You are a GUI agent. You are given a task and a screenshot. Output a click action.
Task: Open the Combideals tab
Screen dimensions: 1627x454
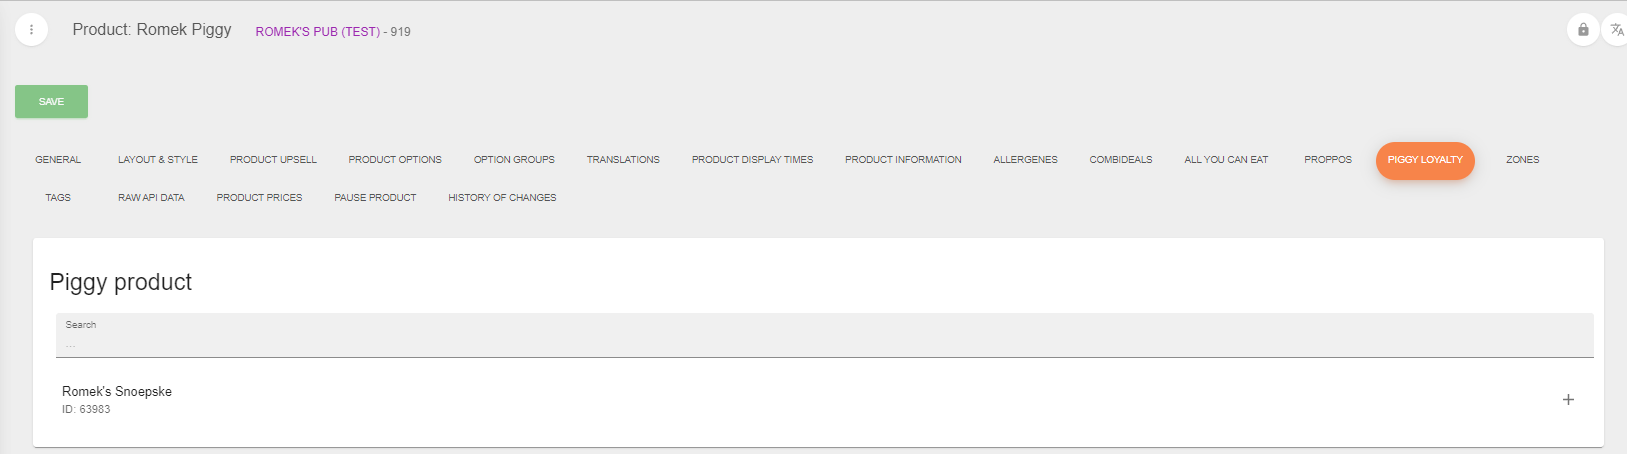pyautogui.click(x=1121, y=160)
